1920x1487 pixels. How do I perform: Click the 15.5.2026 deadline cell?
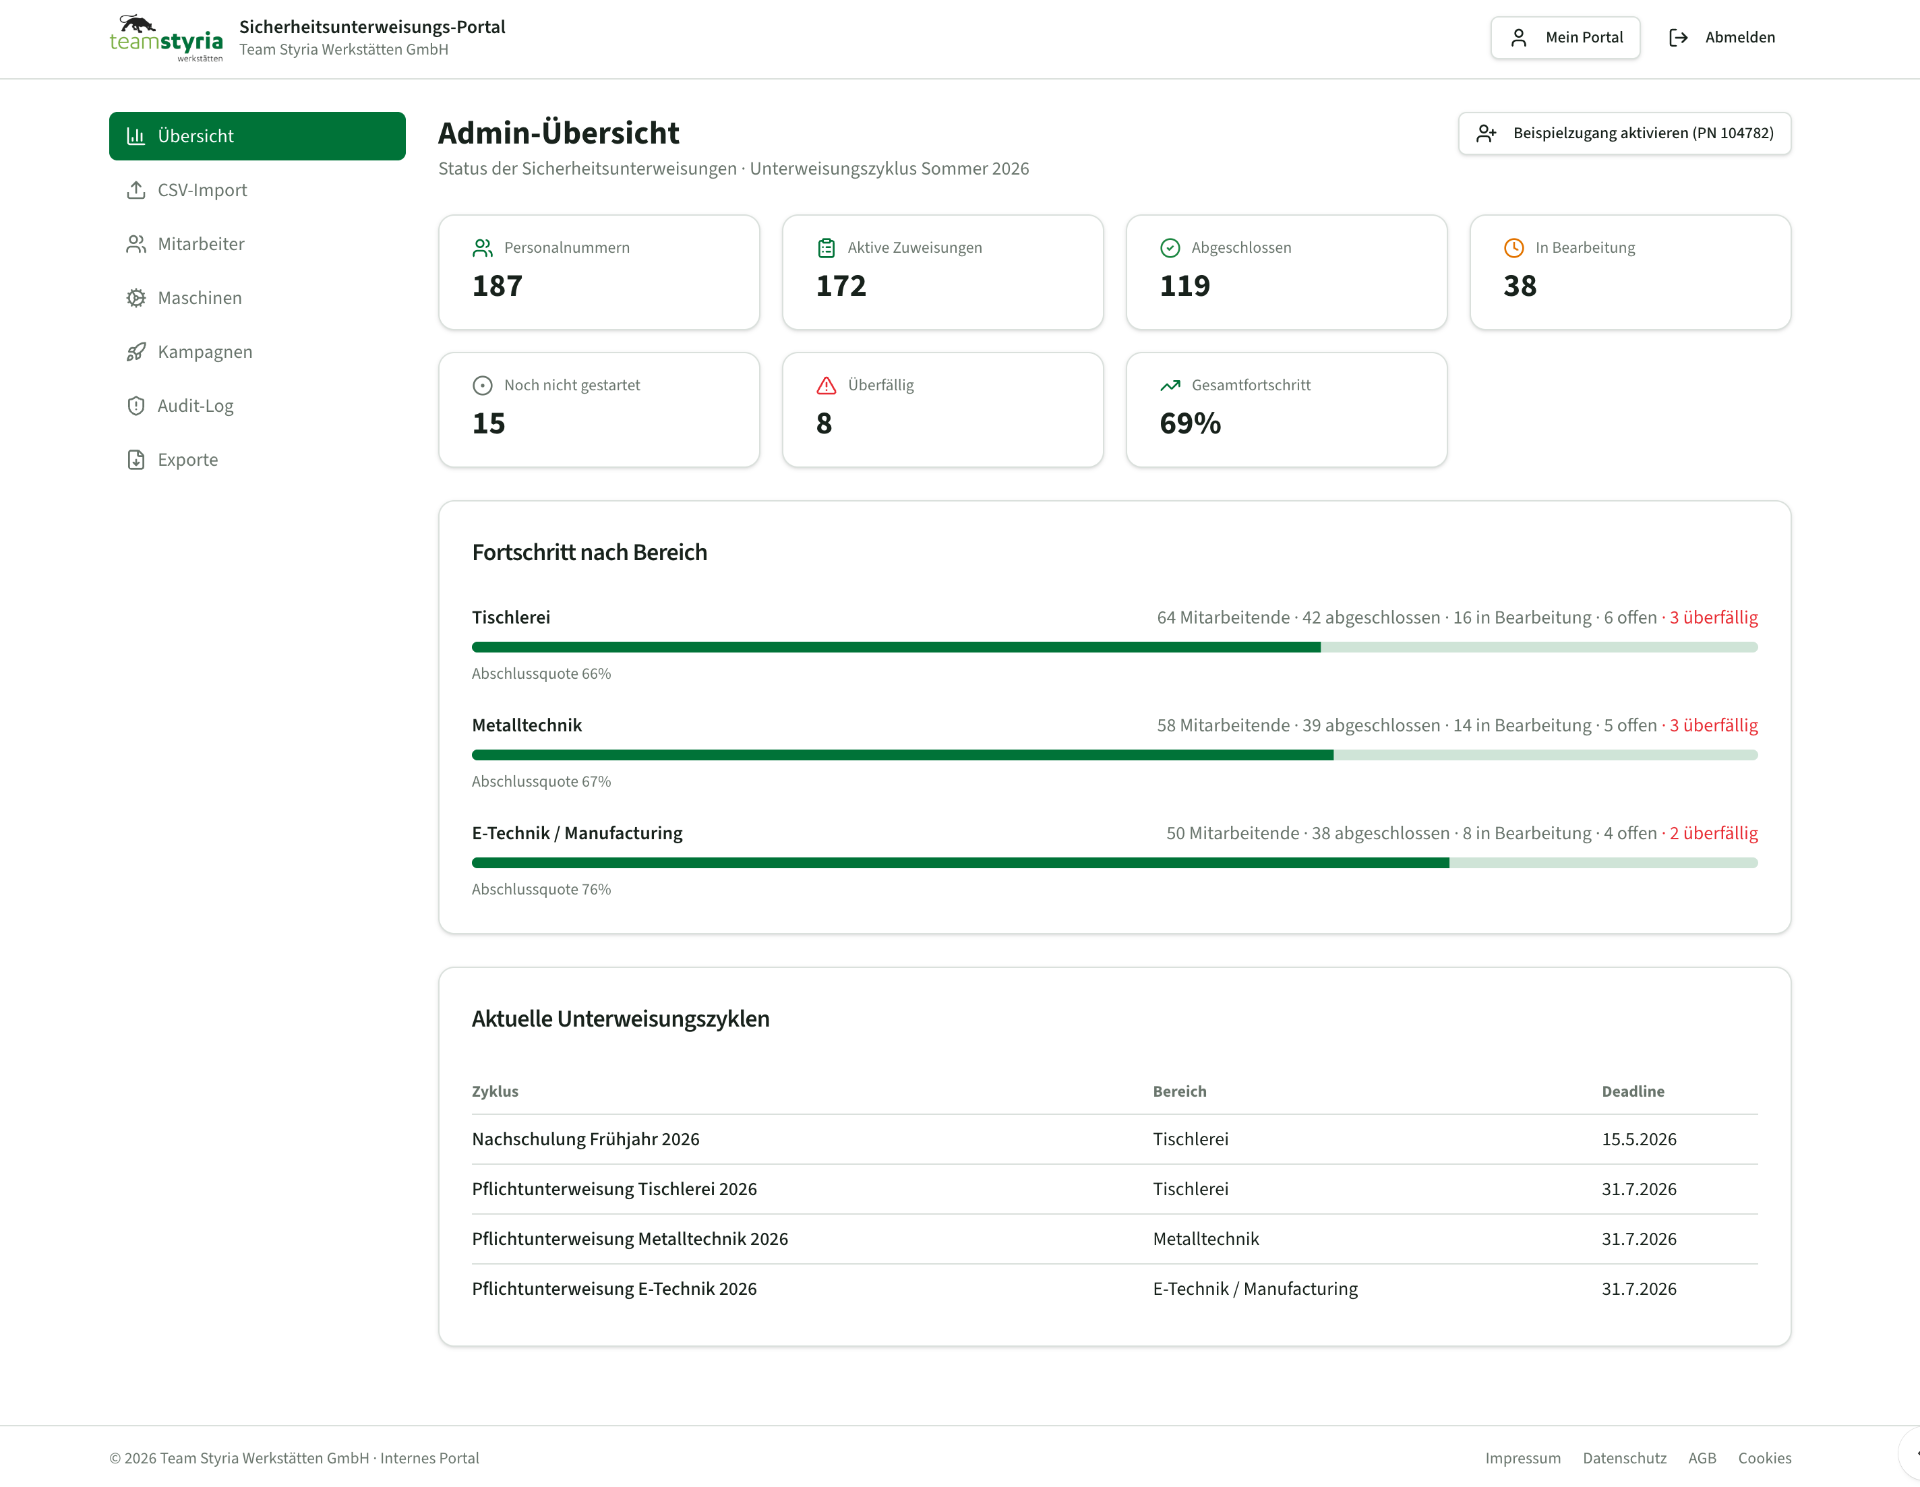(x=1639, y=1140)
